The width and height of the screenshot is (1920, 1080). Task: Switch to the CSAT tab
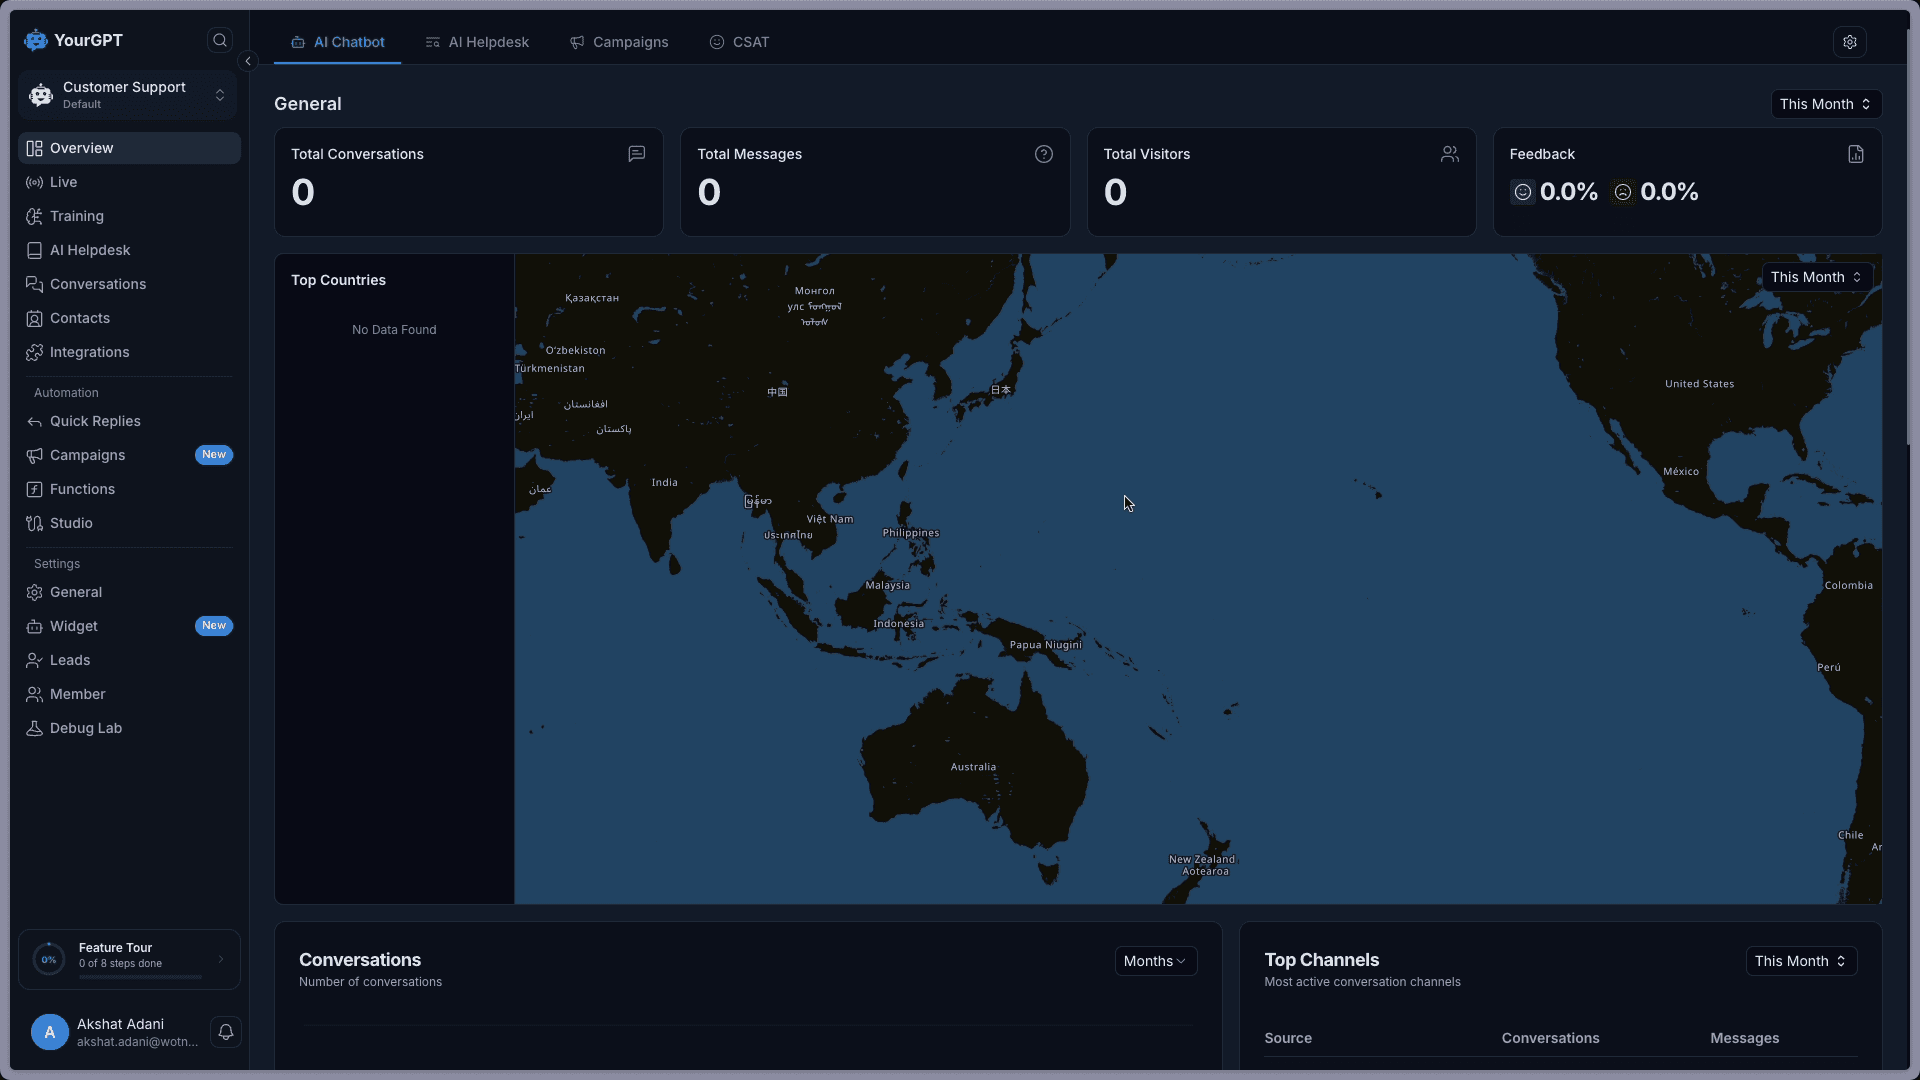739,42
